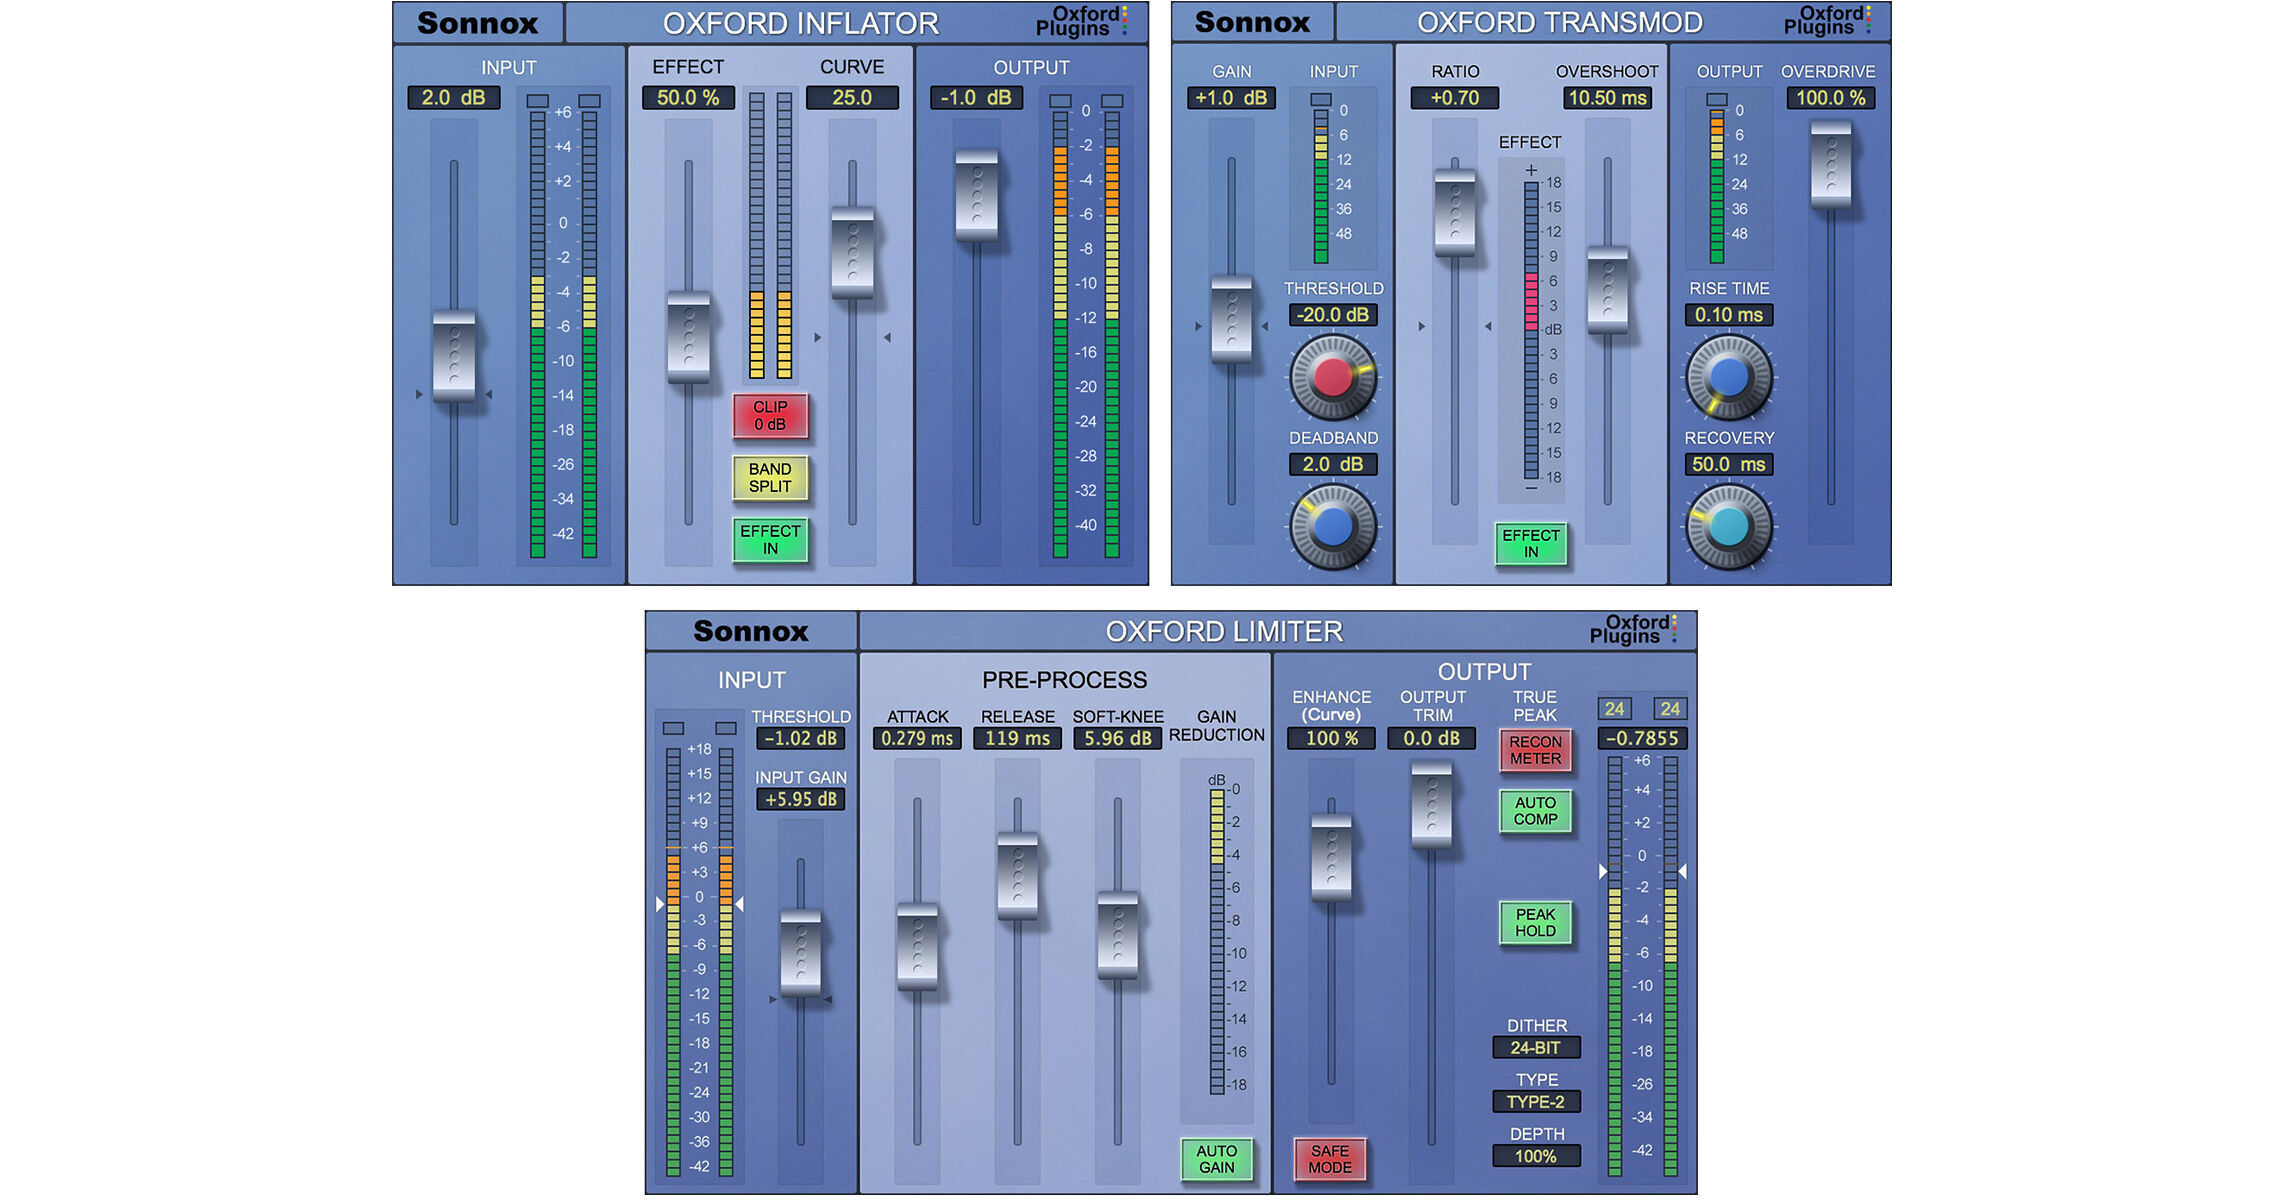Click the Limiter ENHANCE fader handle
Screen dimensions: 2285x1200
pos(1331,856)
